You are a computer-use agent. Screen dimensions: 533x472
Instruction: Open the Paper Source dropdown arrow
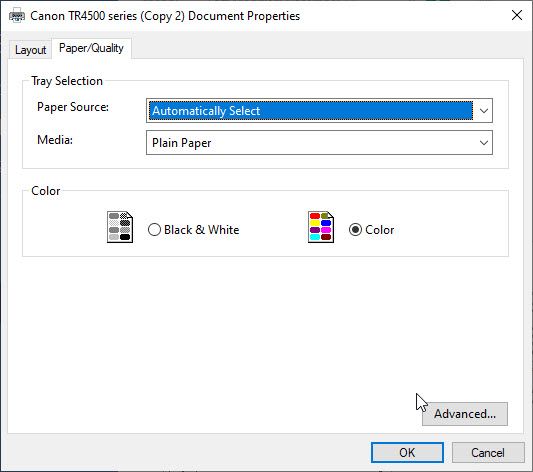(484, 111)
